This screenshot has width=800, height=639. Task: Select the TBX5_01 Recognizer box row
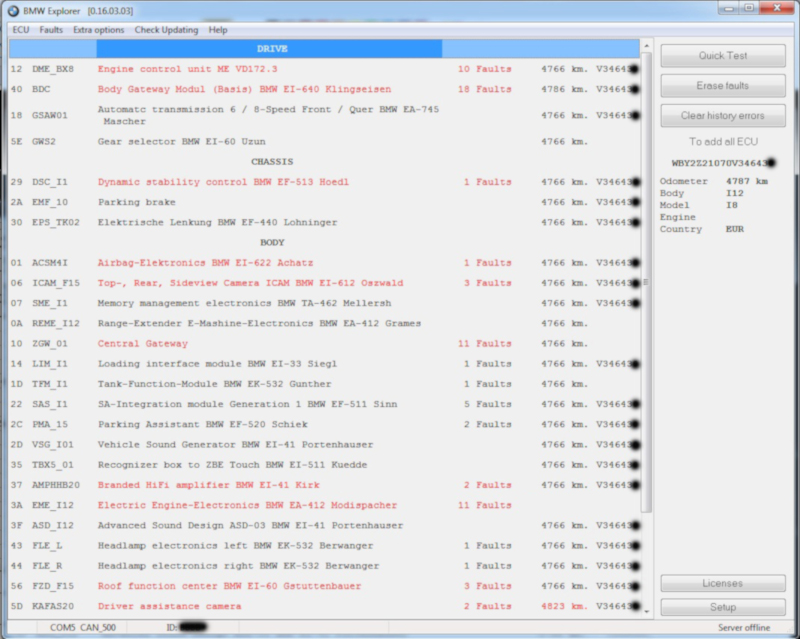[x=324, y=465]
